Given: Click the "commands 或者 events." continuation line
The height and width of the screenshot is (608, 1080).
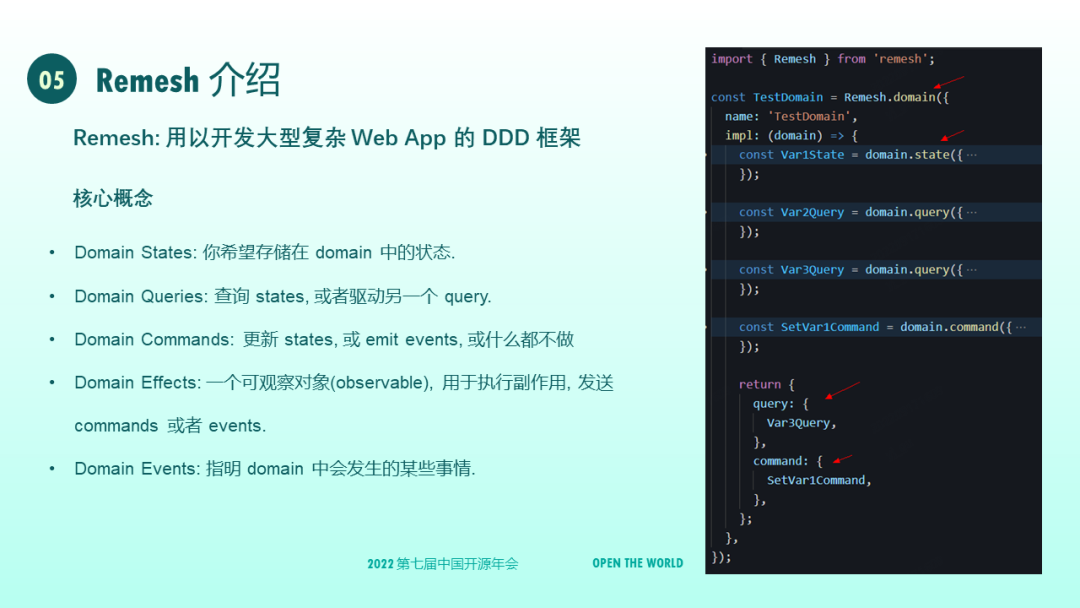Looking at the screenshot, I should (x=170, y=426).
